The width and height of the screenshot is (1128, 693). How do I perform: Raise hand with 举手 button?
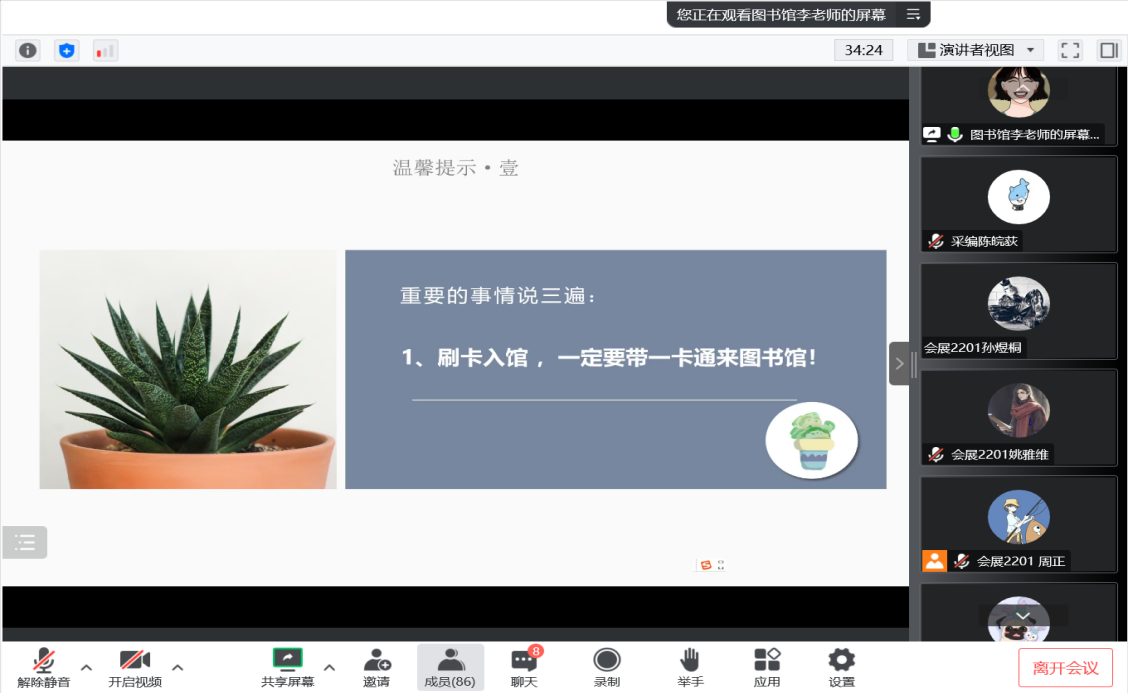pos(690,667)
